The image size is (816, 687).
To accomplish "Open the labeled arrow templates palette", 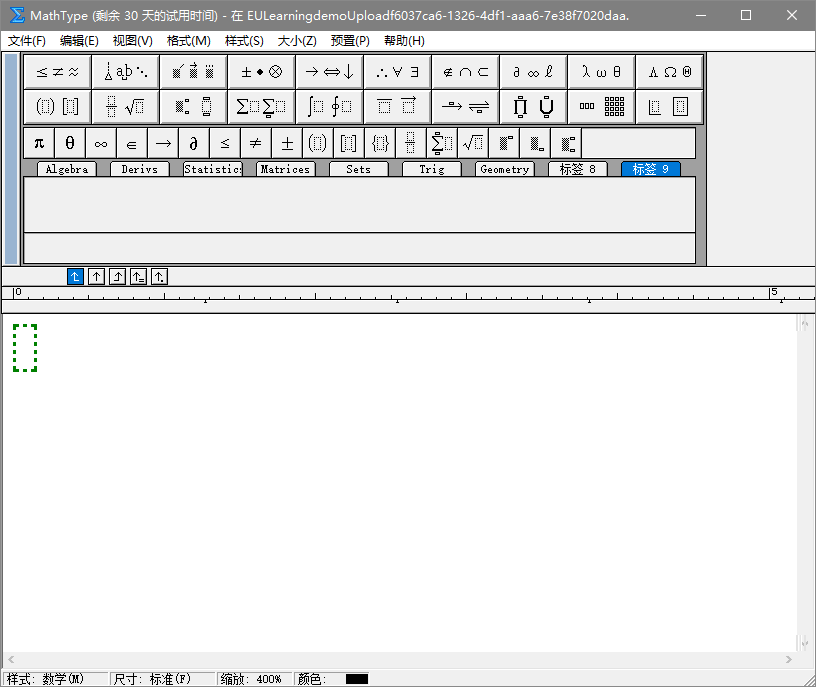I will 466,107.
